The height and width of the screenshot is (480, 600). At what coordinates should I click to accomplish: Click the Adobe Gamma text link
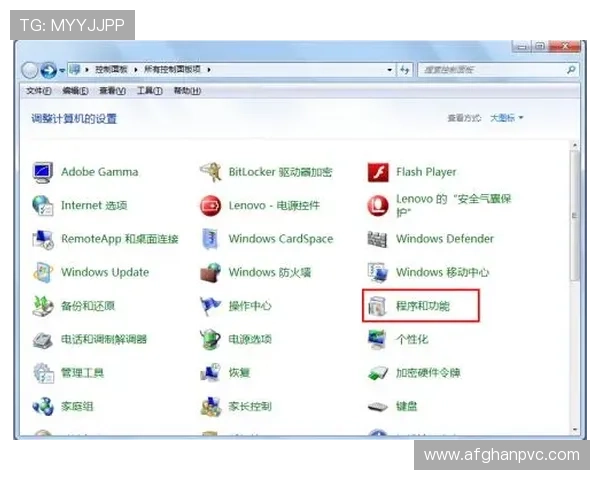click(99, 172)
